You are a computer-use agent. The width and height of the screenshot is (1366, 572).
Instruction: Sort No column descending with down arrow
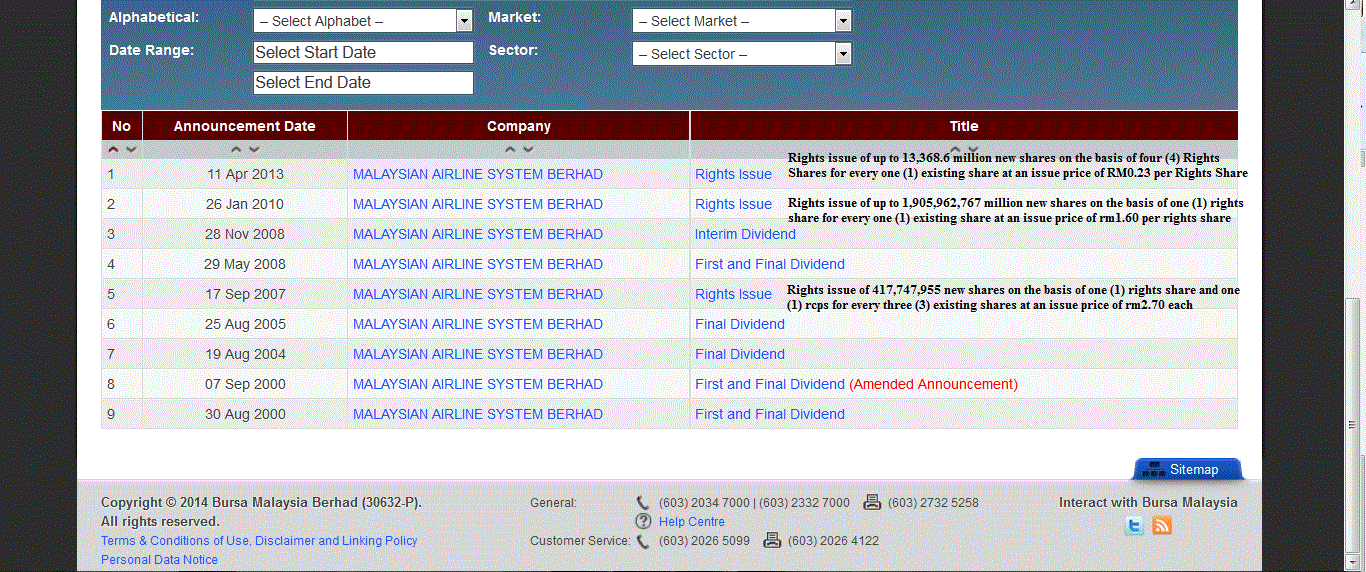[x=131, y=149]
